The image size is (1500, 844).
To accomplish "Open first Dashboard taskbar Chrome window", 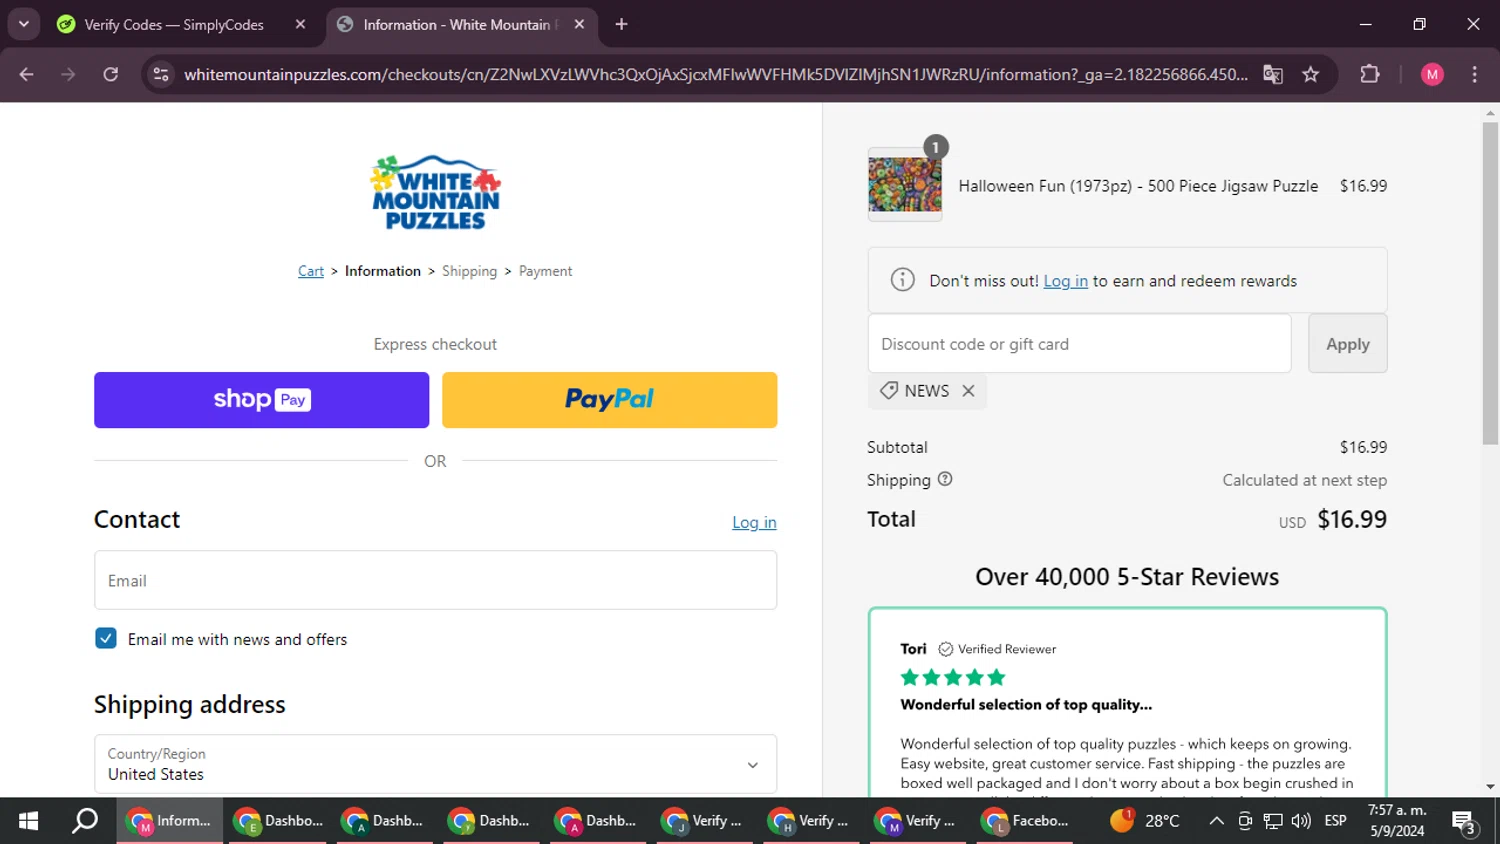I will coord(278,821).
